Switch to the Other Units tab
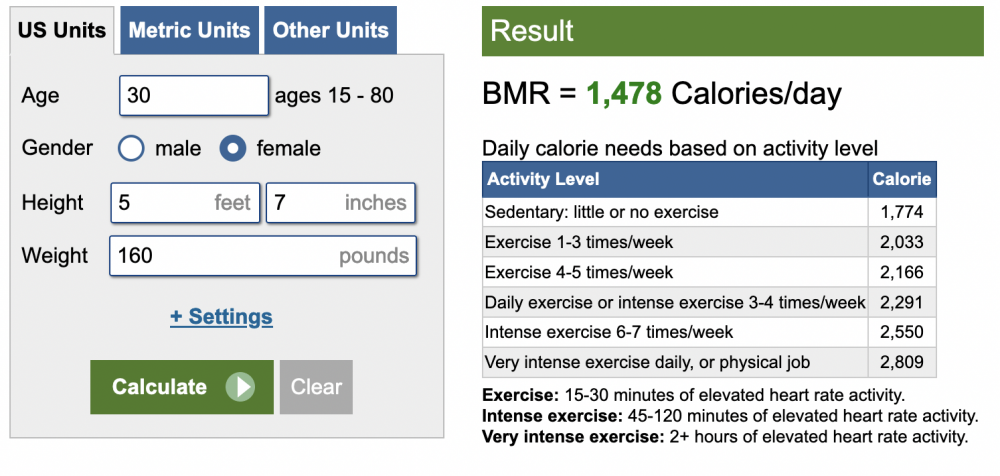This screenshot has width=1000, height=476. coord(330,30)
